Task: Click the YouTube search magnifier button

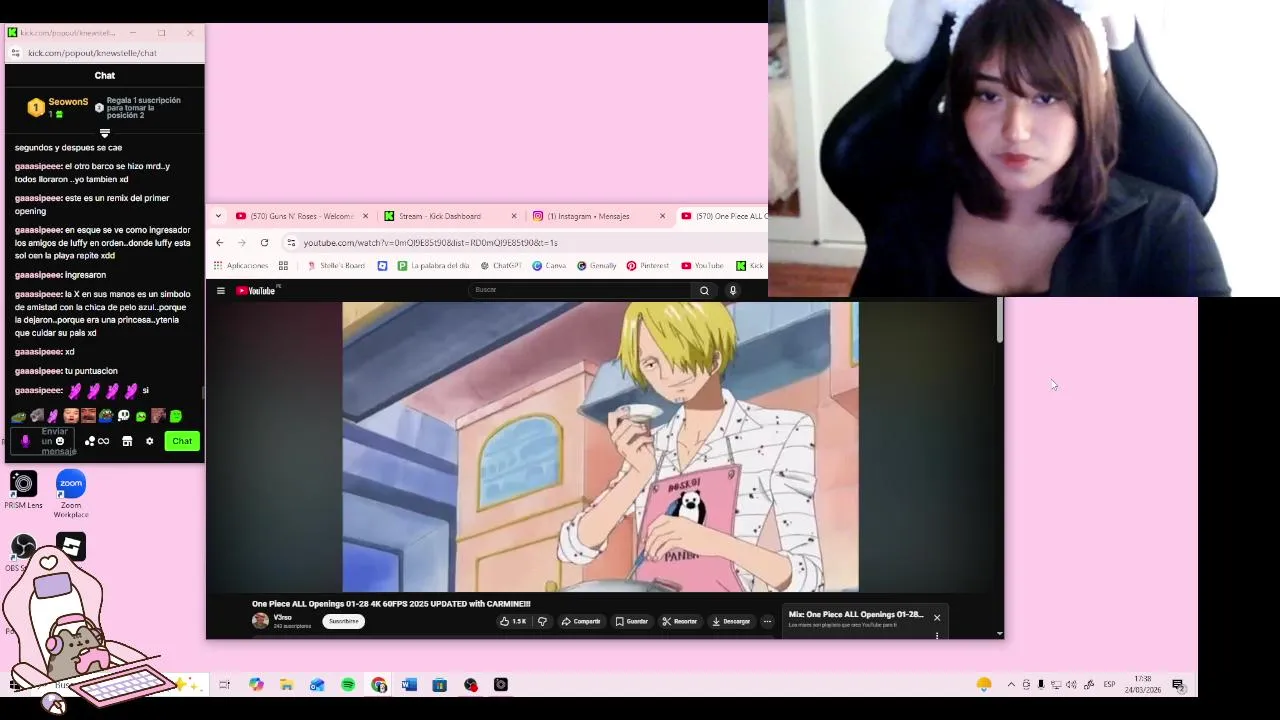Action: pyautogui.click(x=704, y=290)
